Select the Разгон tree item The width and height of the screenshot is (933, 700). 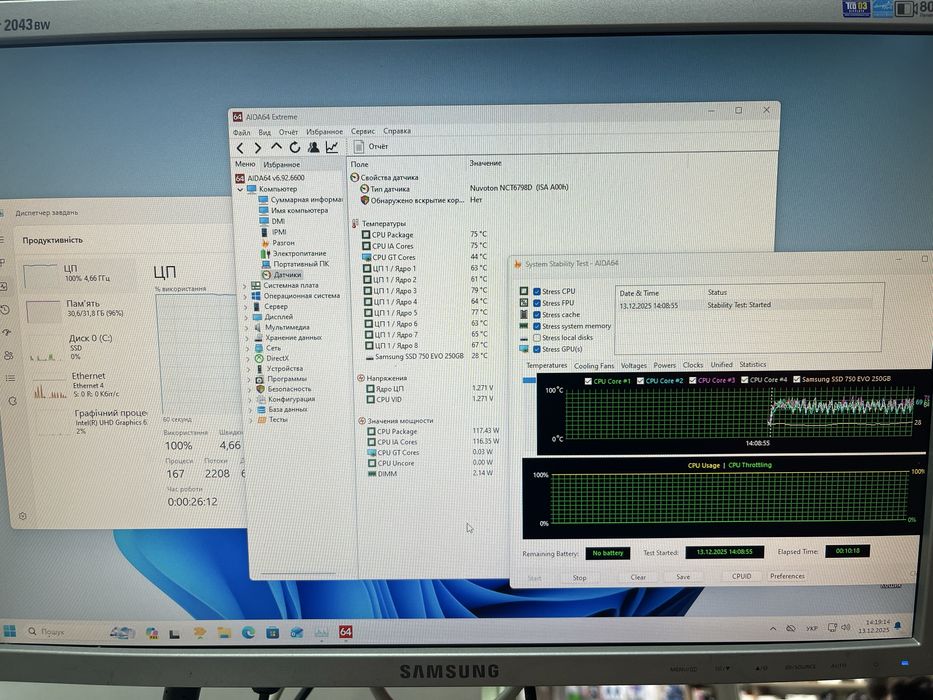coord(277,242)
